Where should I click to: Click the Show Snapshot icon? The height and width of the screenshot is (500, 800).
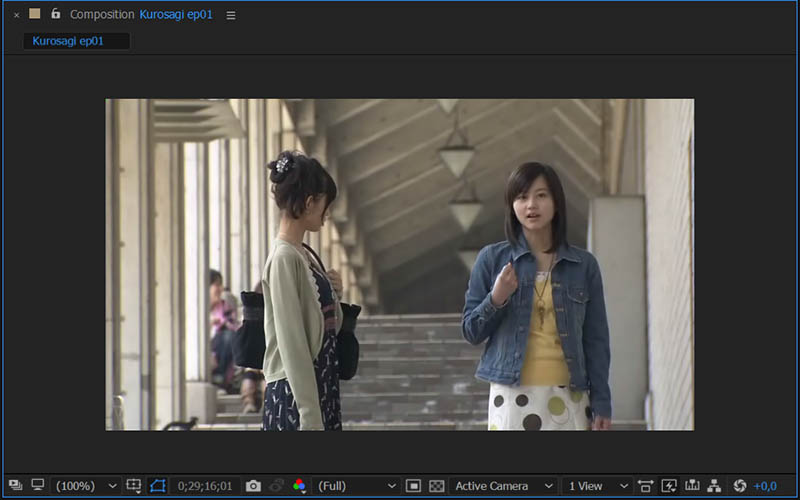(276, 486)
